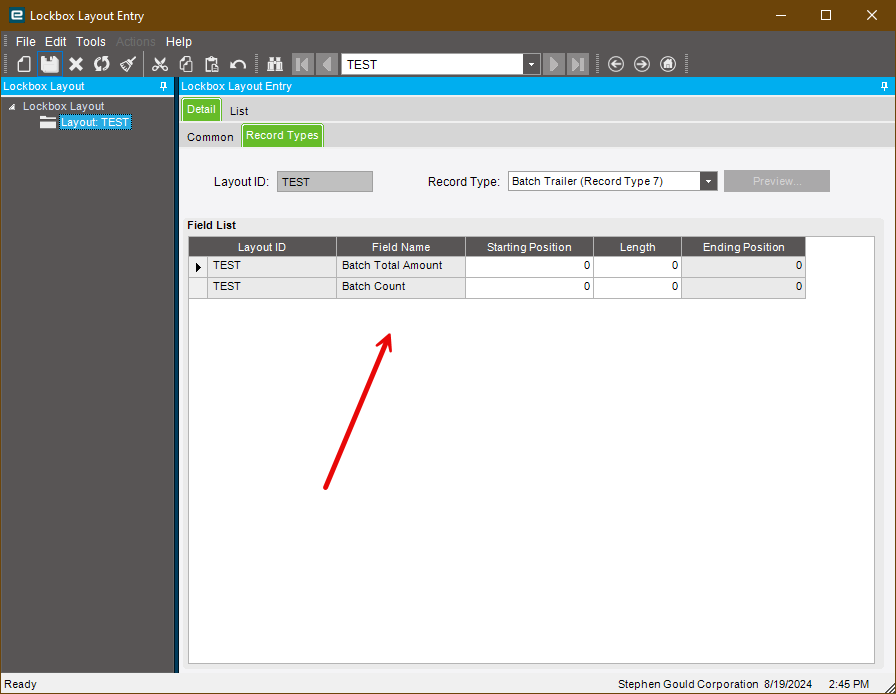Click the Save toolbar icon
The image size is (896, 694).
pyautogui.click(x=50, y=64)
